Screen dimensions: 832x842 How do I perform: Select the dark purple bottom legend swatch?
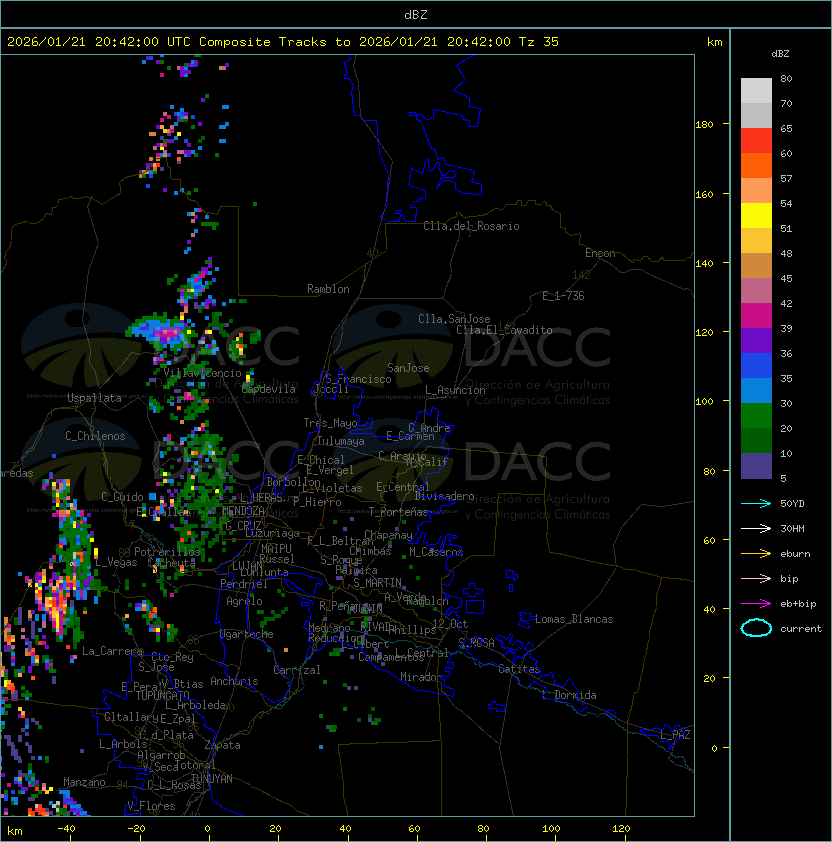point(756,466)
